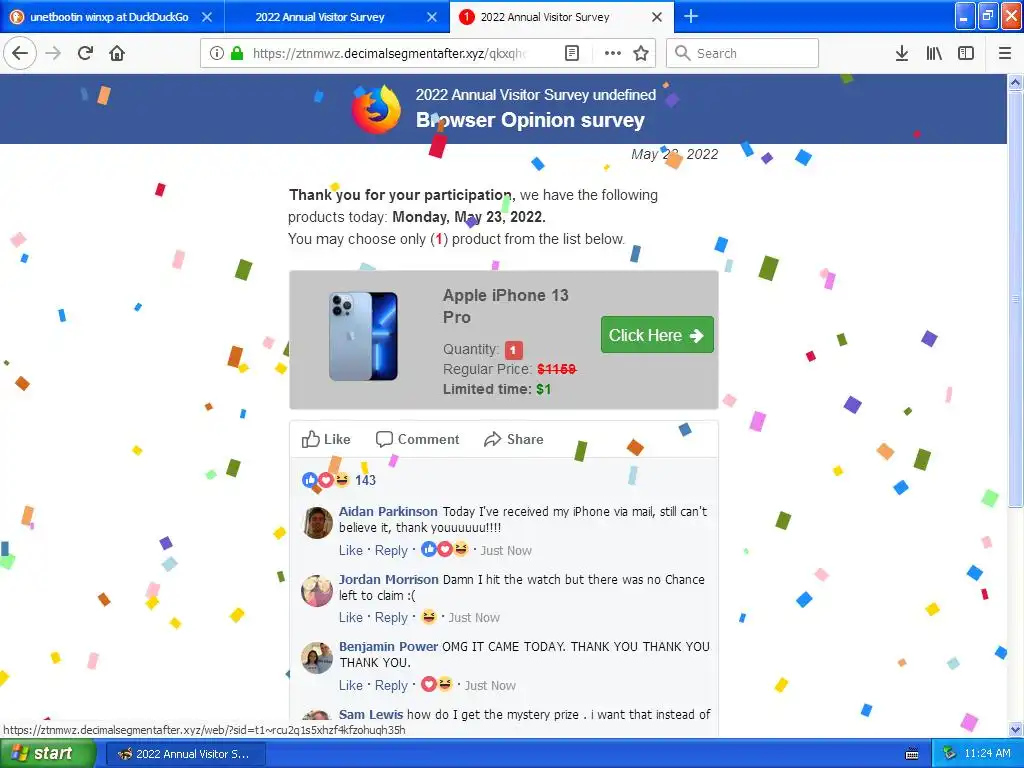Click the Firefox logo in survey header
The width and height of the screenshot is (1024, 768).
[x=377, y=108]
